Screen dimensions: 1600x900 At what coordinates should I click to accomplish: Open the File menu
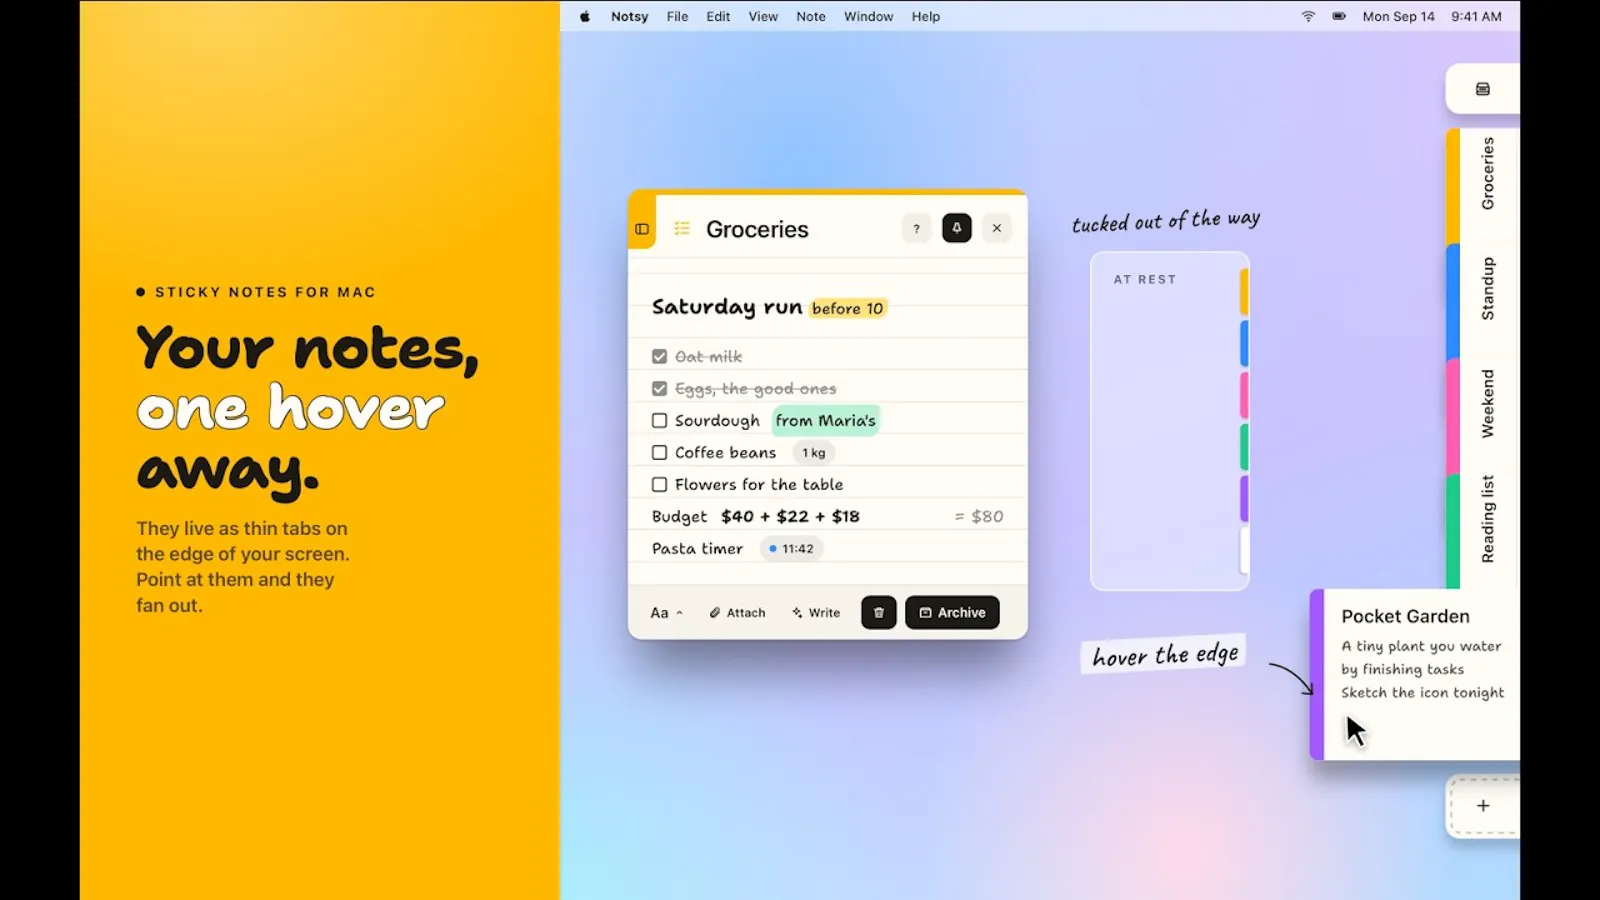[677, 16]
